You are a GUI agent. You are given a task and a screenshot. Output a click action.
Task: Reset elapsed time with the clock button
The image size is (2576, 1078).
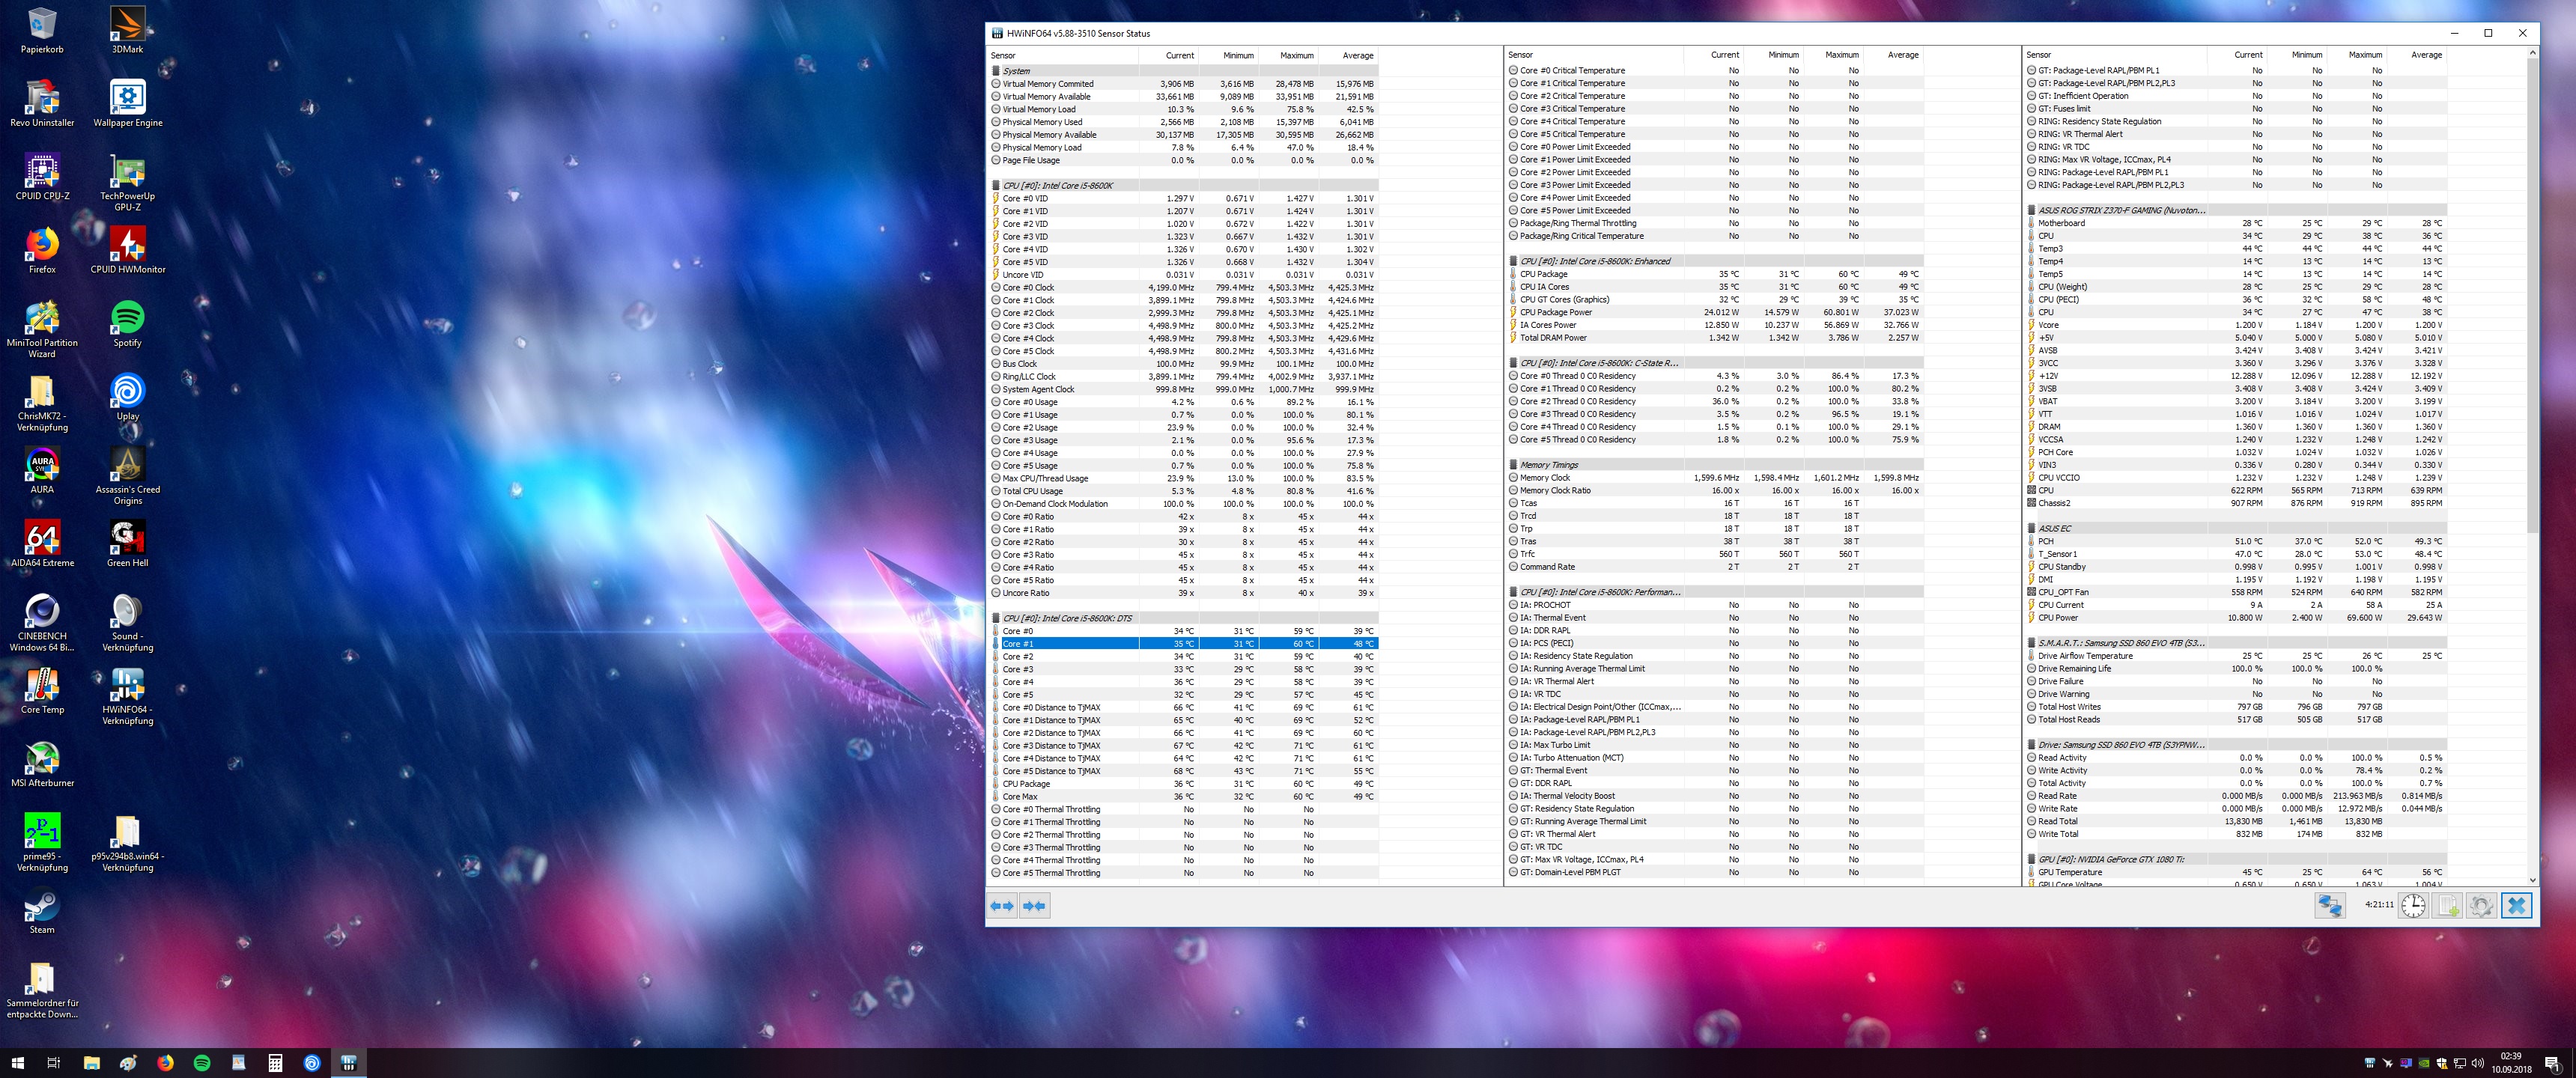(x=2413, y=906)
